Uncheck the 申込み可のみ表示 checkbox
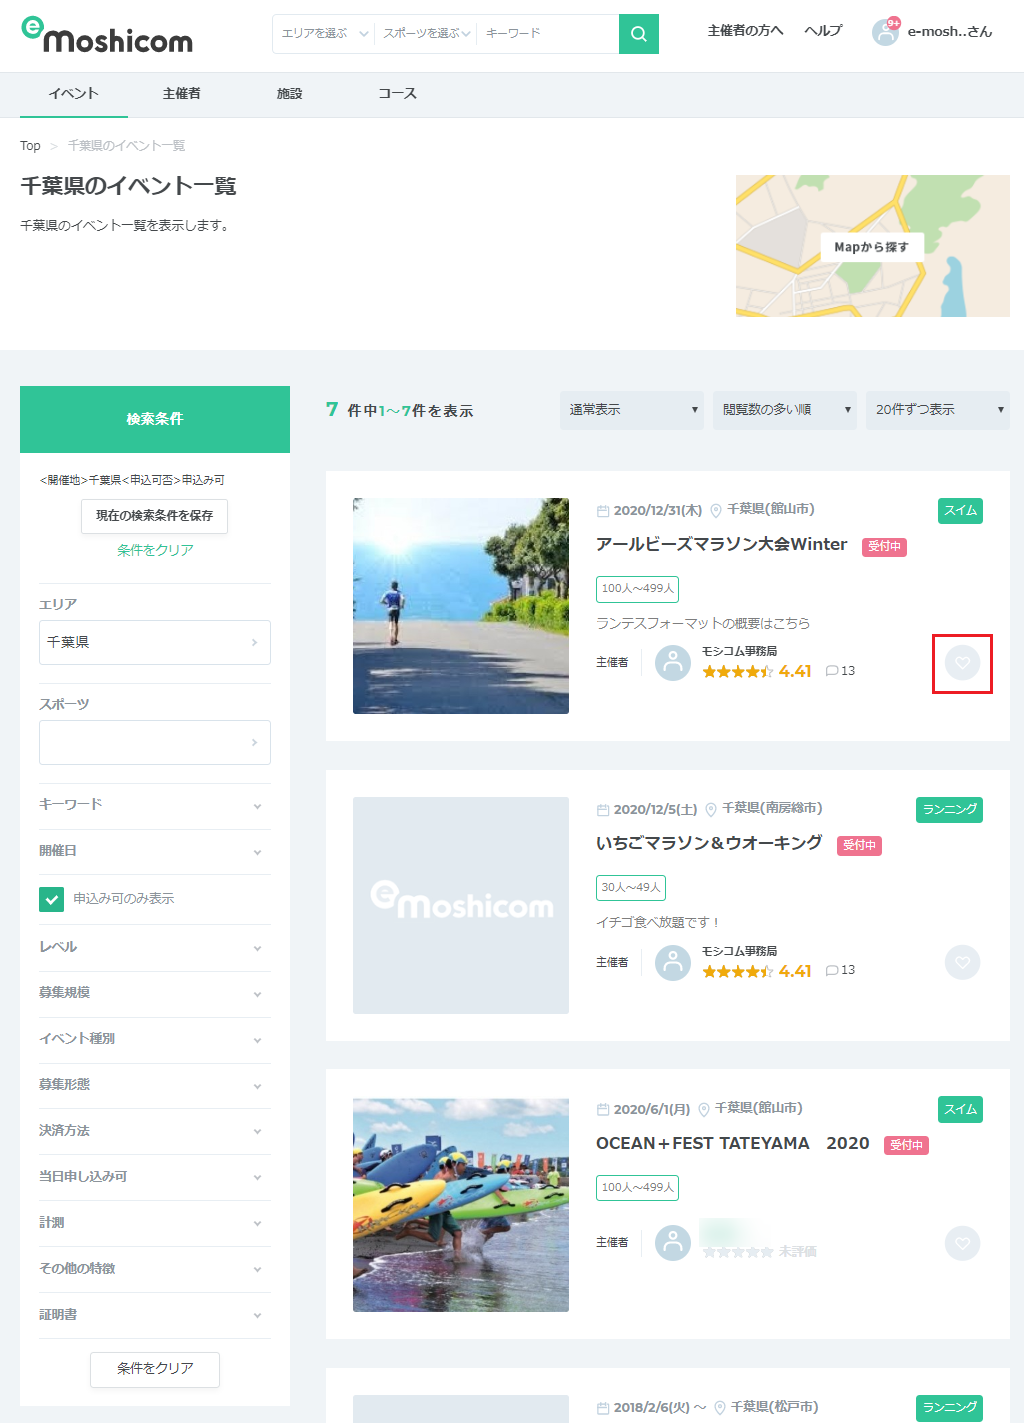Screen dimensions: 1024x1423 (51, 899)
